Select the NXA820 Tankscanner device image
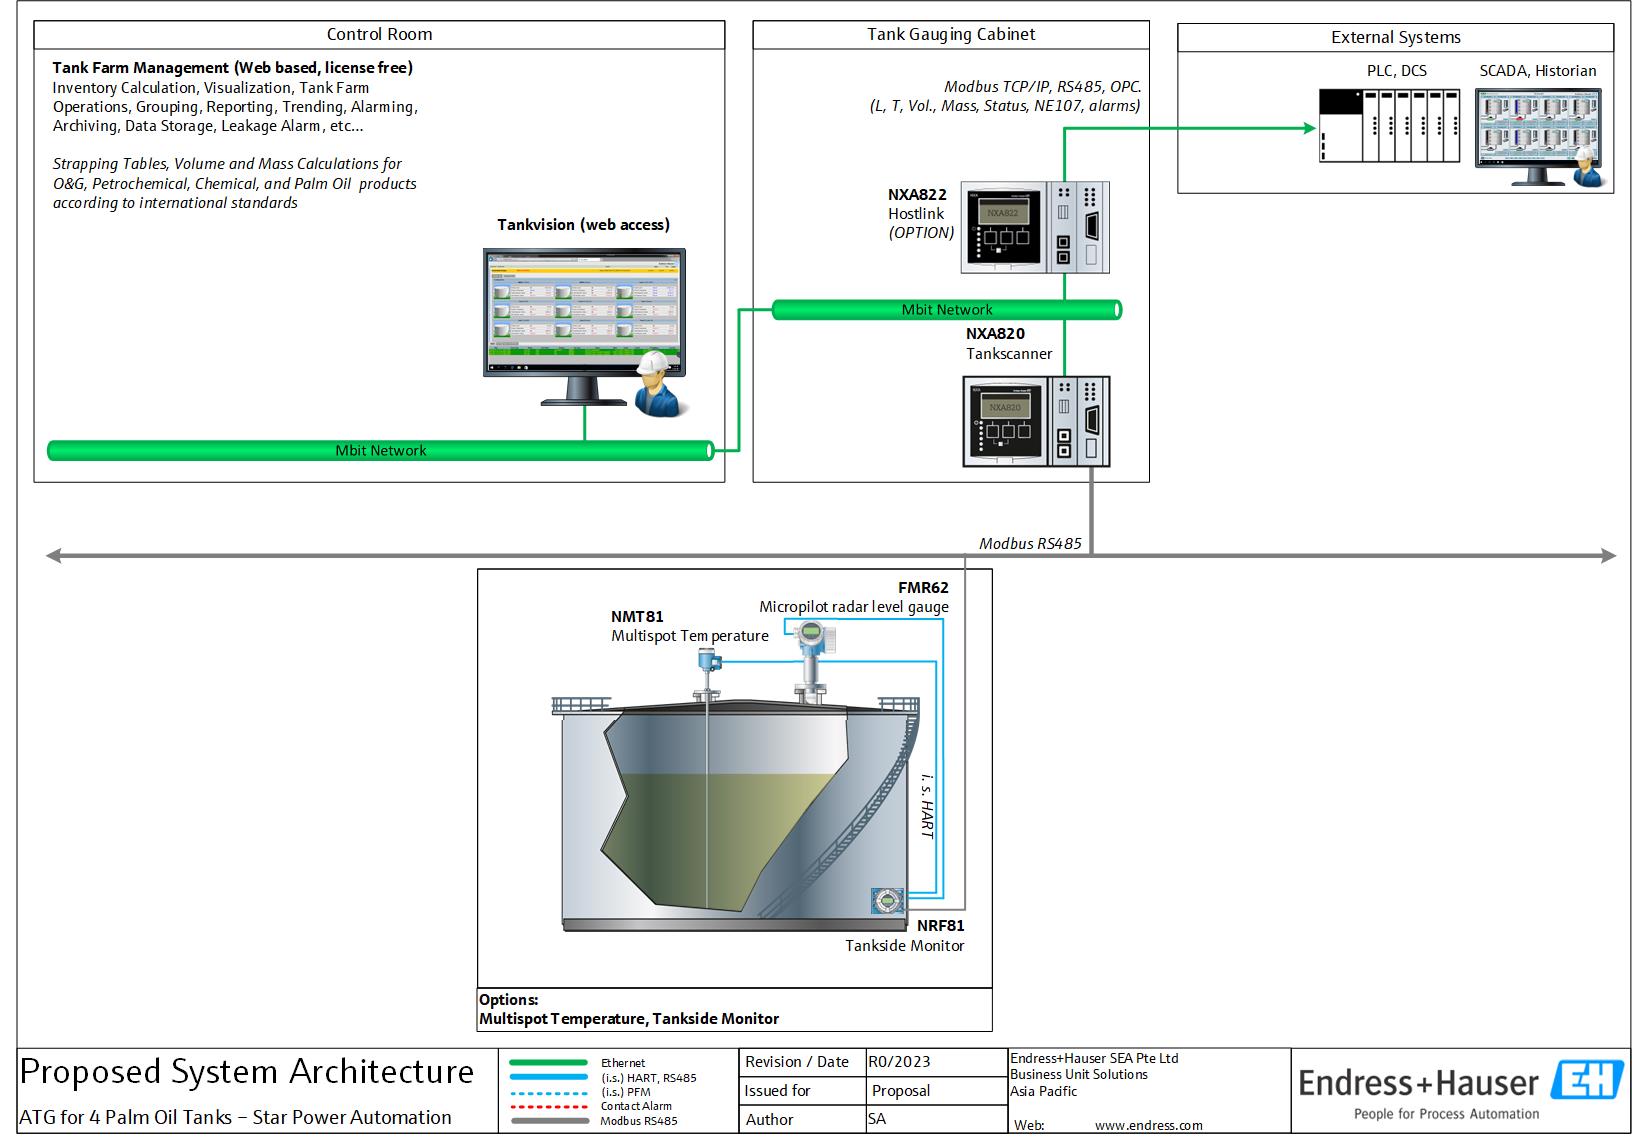Image resolution: width=1632 pixels, height=1141 pixels. click(1036, 421)
